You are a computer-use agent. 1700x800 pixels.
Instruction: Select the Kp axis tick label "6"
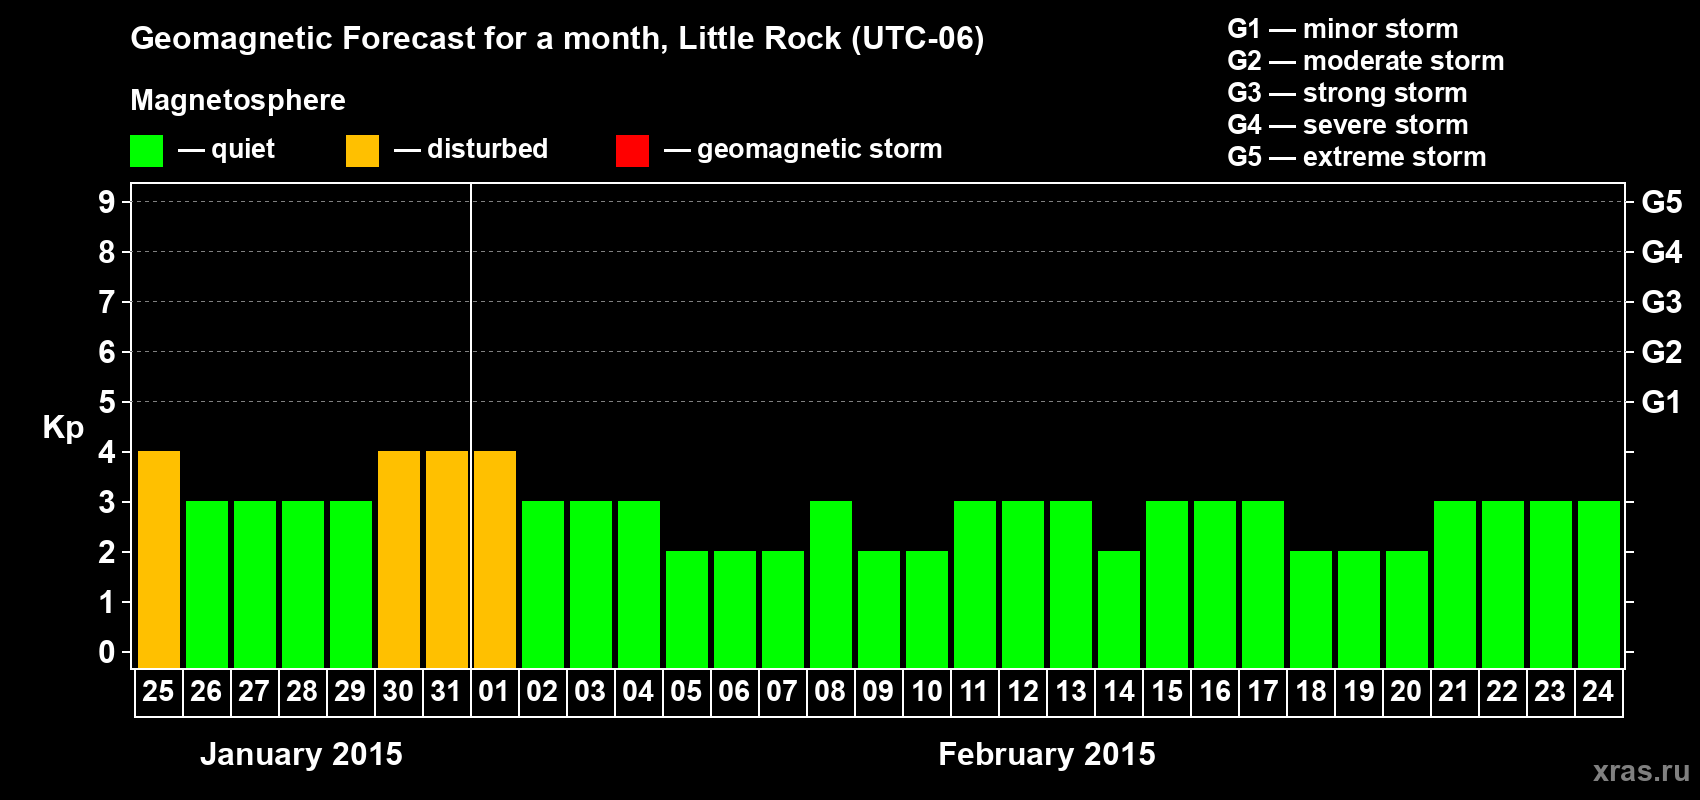pos(107,352)
